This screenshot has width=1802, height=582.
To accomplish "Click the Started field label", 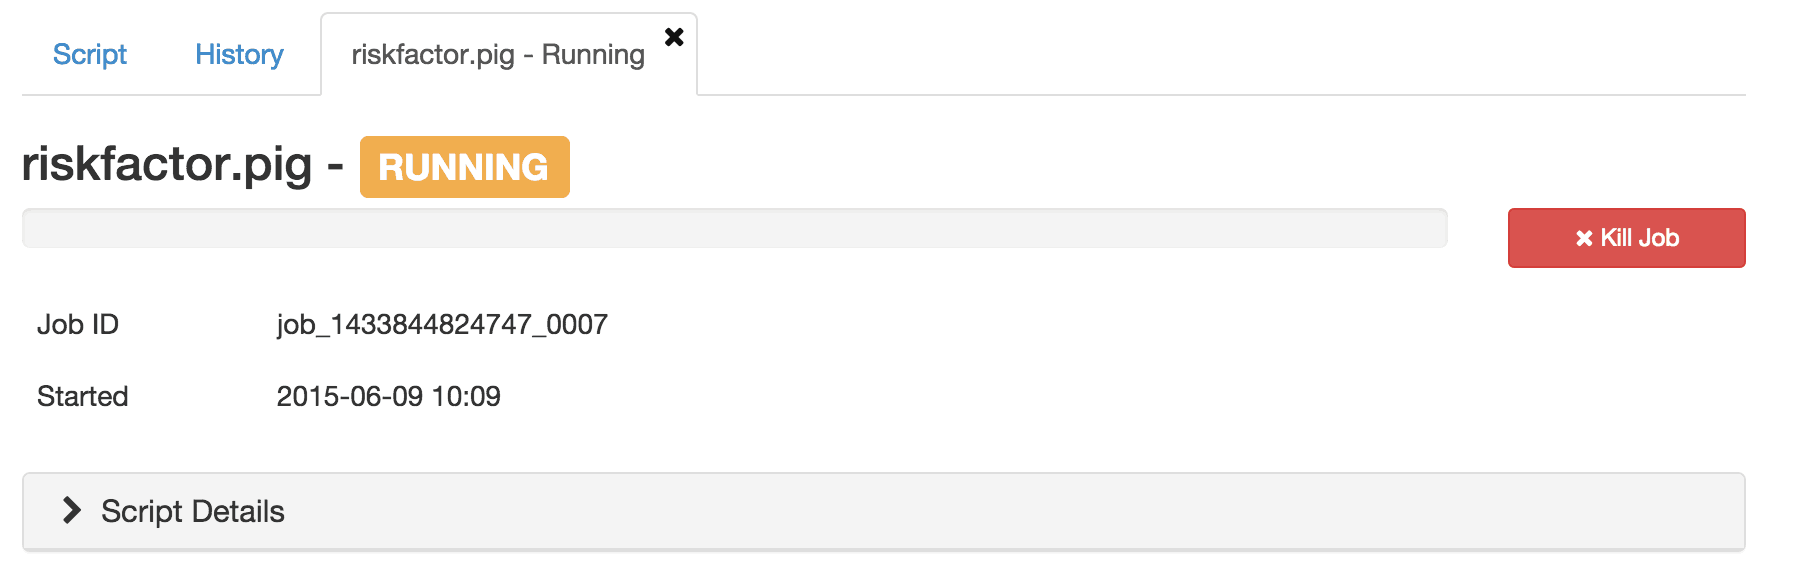I will coord(83,397).
